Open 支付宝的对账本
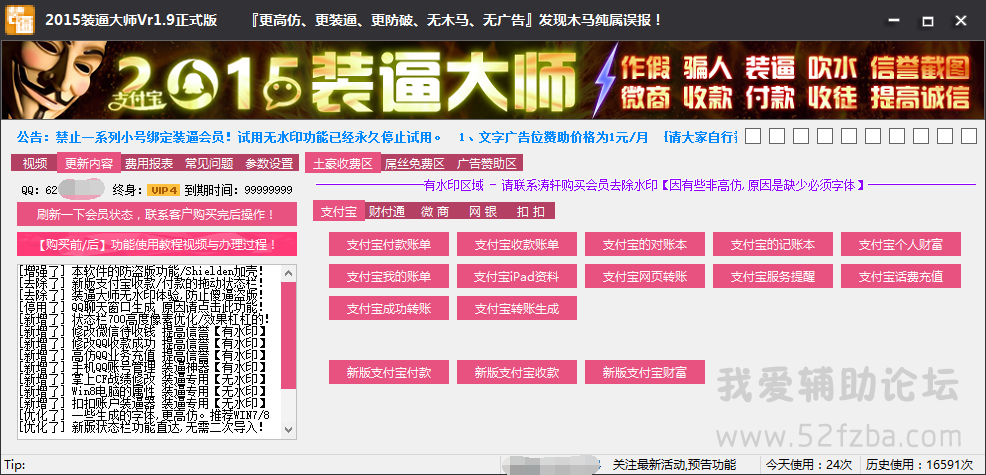The width and height of the screenshot is (986, 475). point(645,244)
